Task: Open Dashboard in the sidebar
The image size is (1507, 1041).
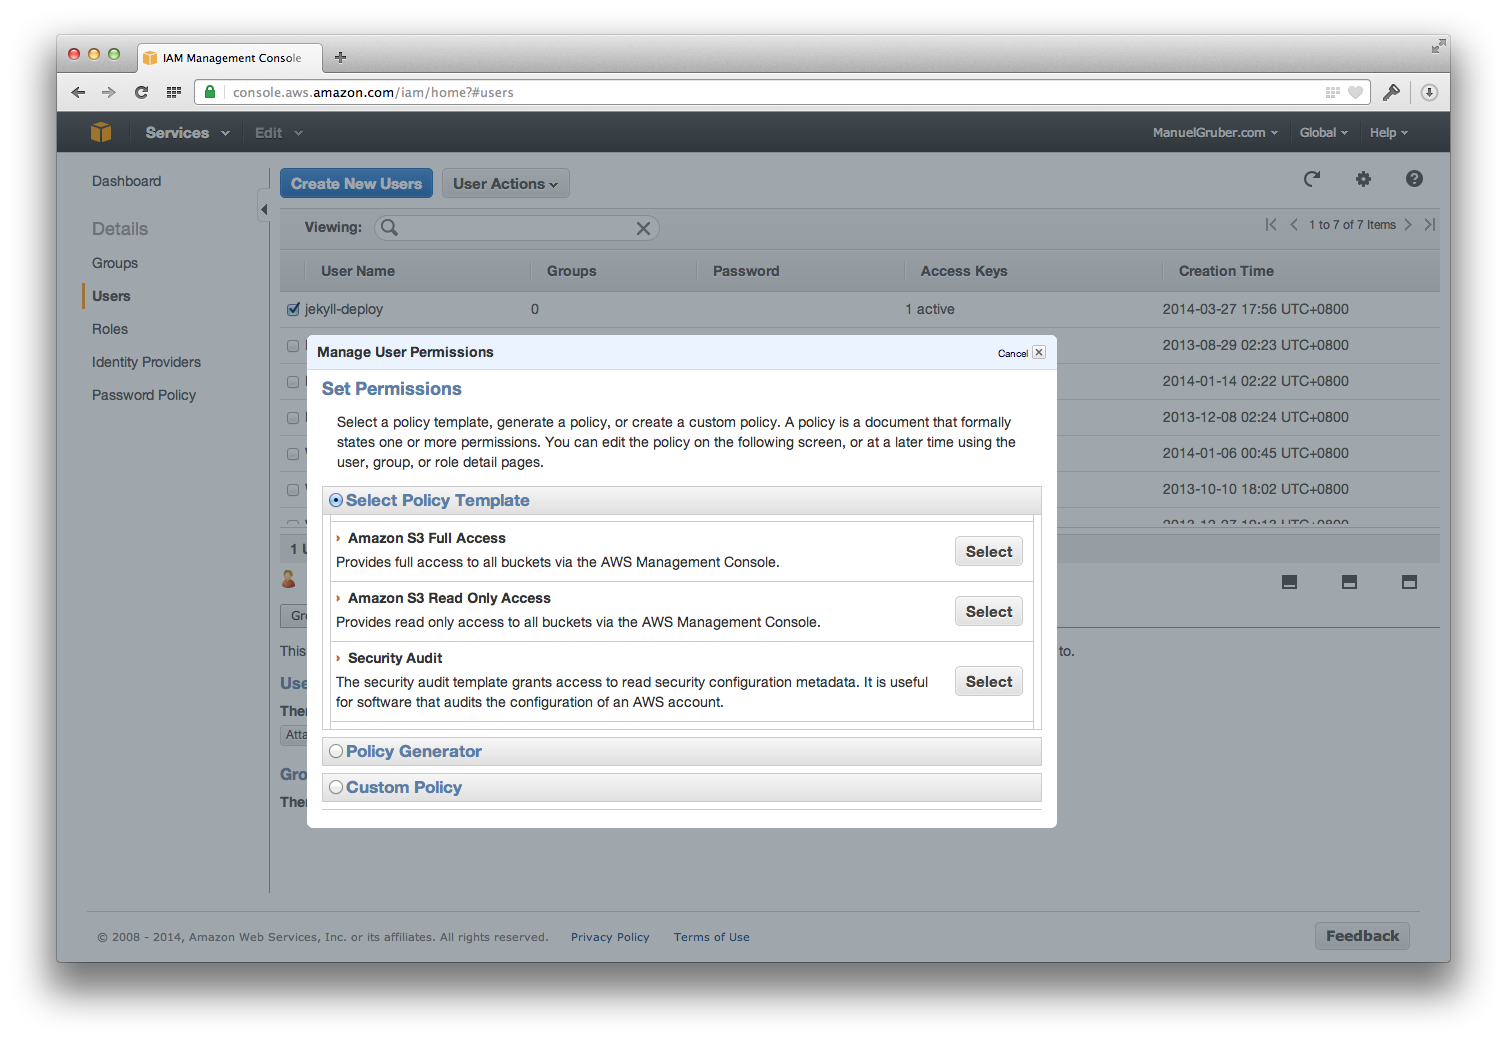Action: coord(126,181)
